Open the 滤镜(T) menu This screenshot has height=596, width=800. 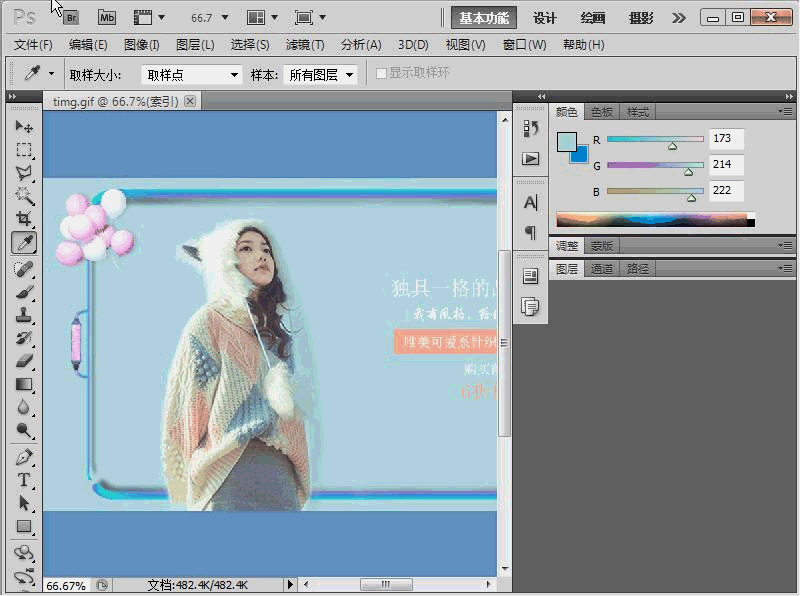tap(304, 45)
